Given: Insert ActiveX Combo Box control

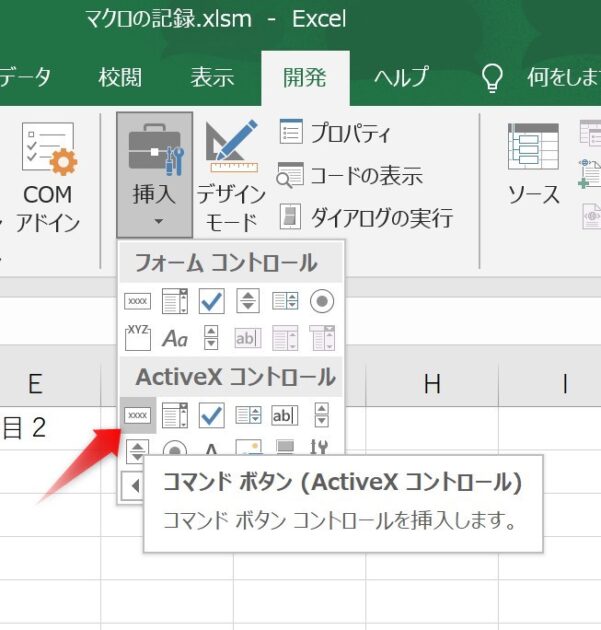Looking at the screenshot, I should [x=175, y=415].
